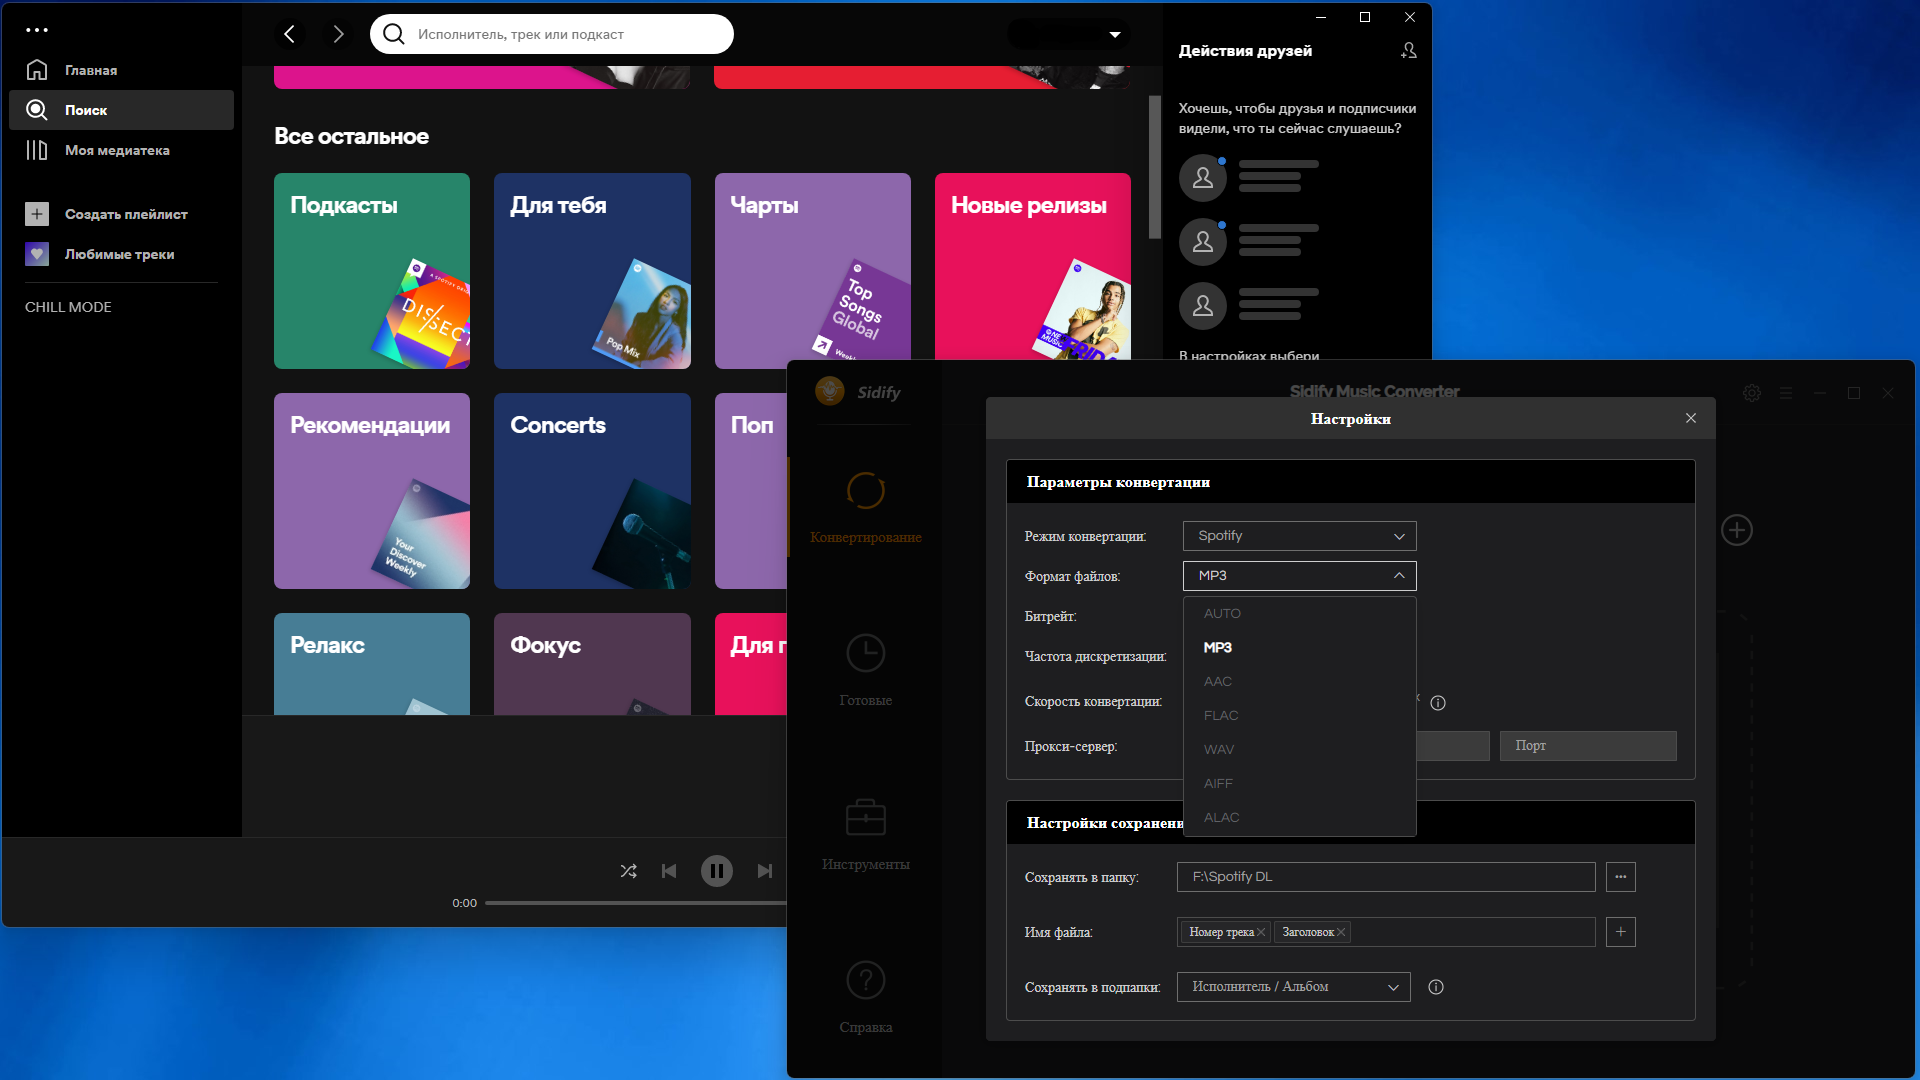Viewport: 1920px width, 1080px height.
Task: Open the Подкасты category card
Action: point(372,271)
